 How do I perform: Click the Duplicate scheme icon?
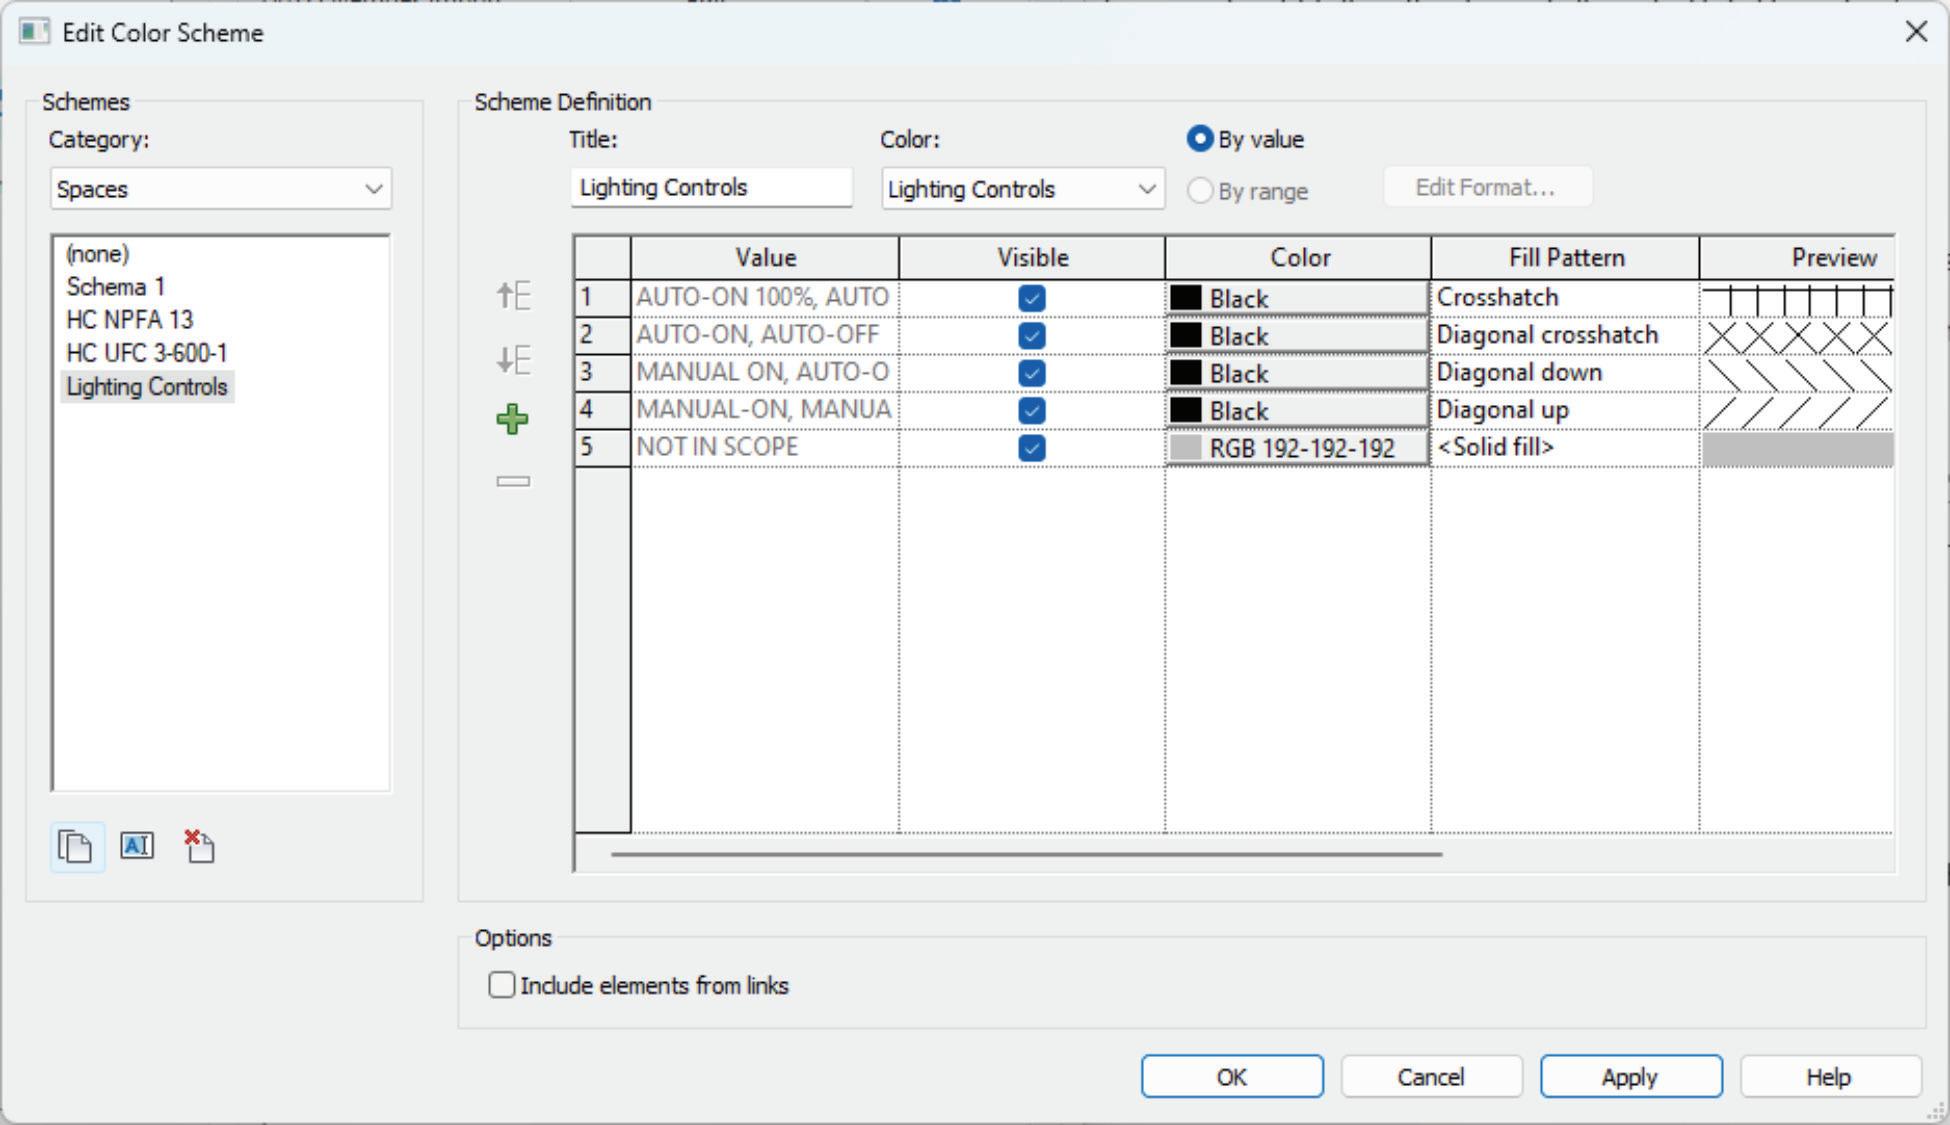pyautogui.click(x=76, y=847)
